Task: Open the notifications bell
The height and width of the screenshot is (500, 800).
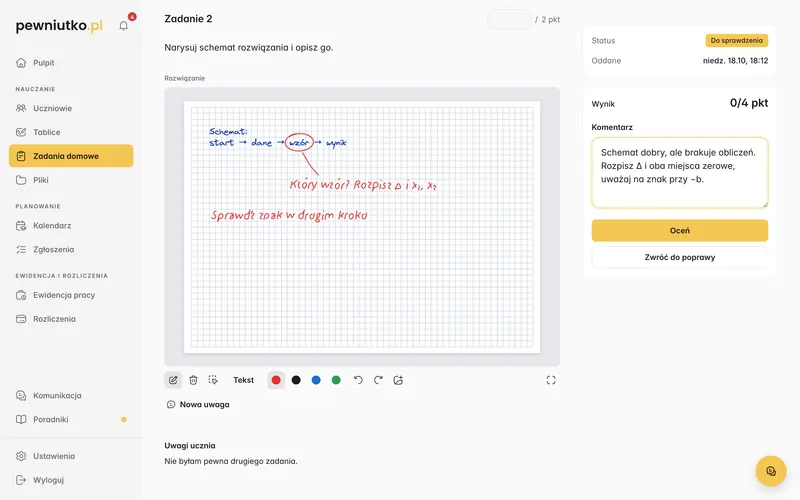Action: (x=123, y=26)
